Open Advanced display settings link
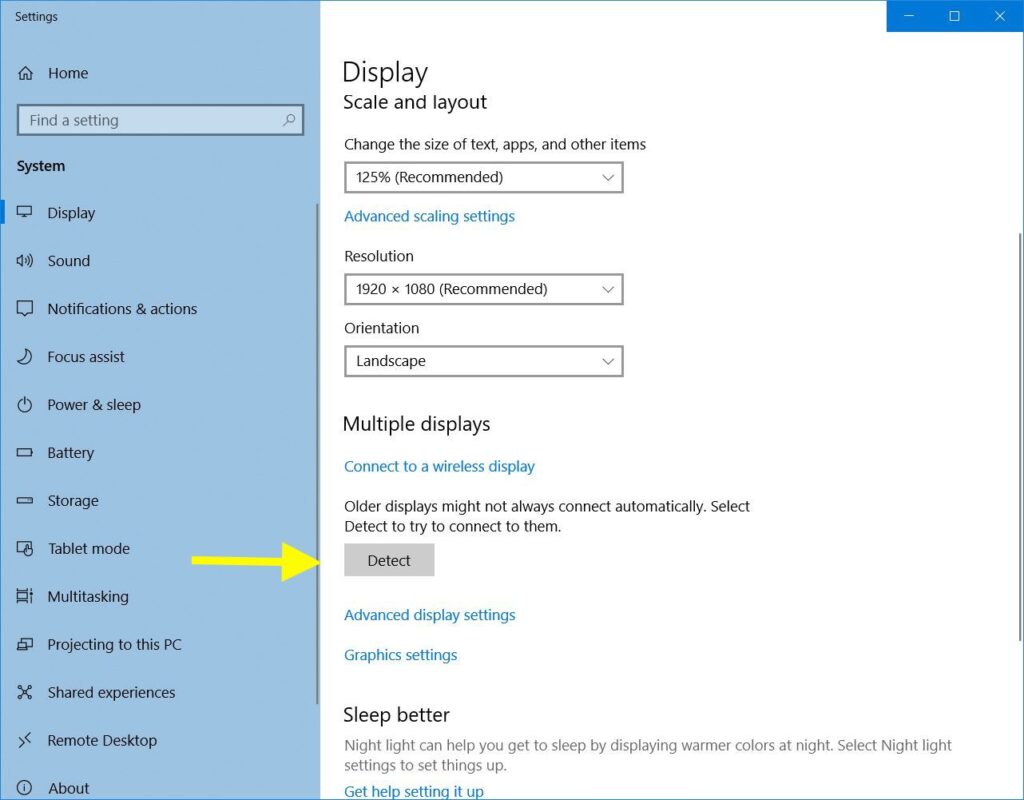 coord(430,615)
